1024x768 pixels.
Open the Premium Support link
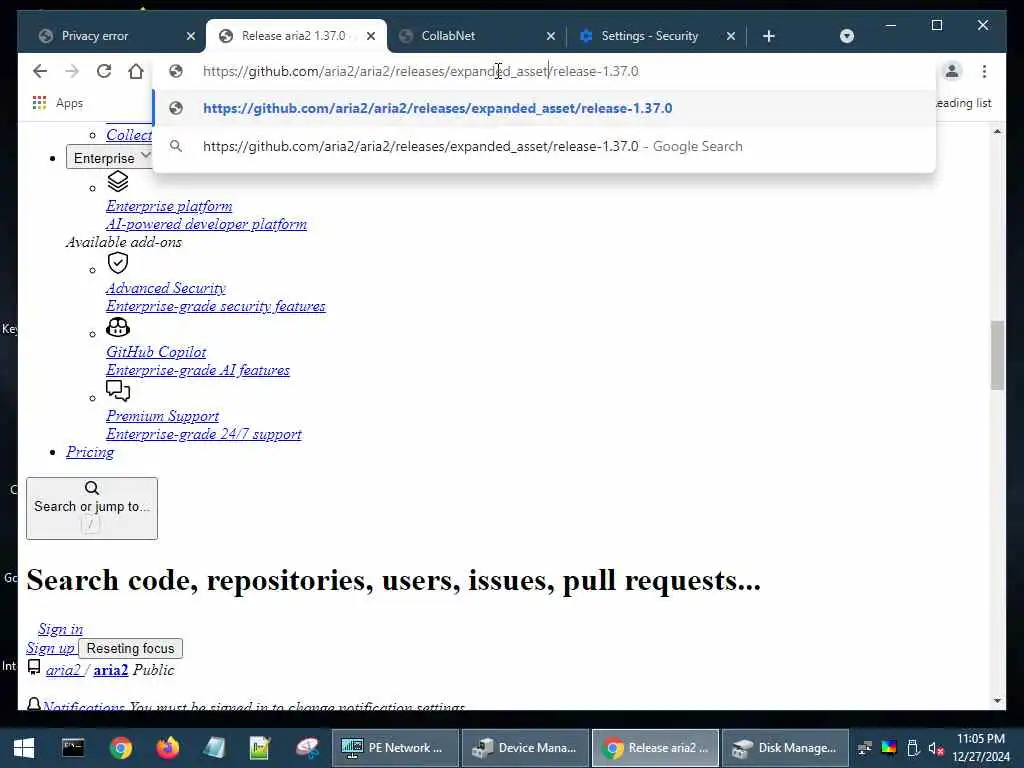163,416
